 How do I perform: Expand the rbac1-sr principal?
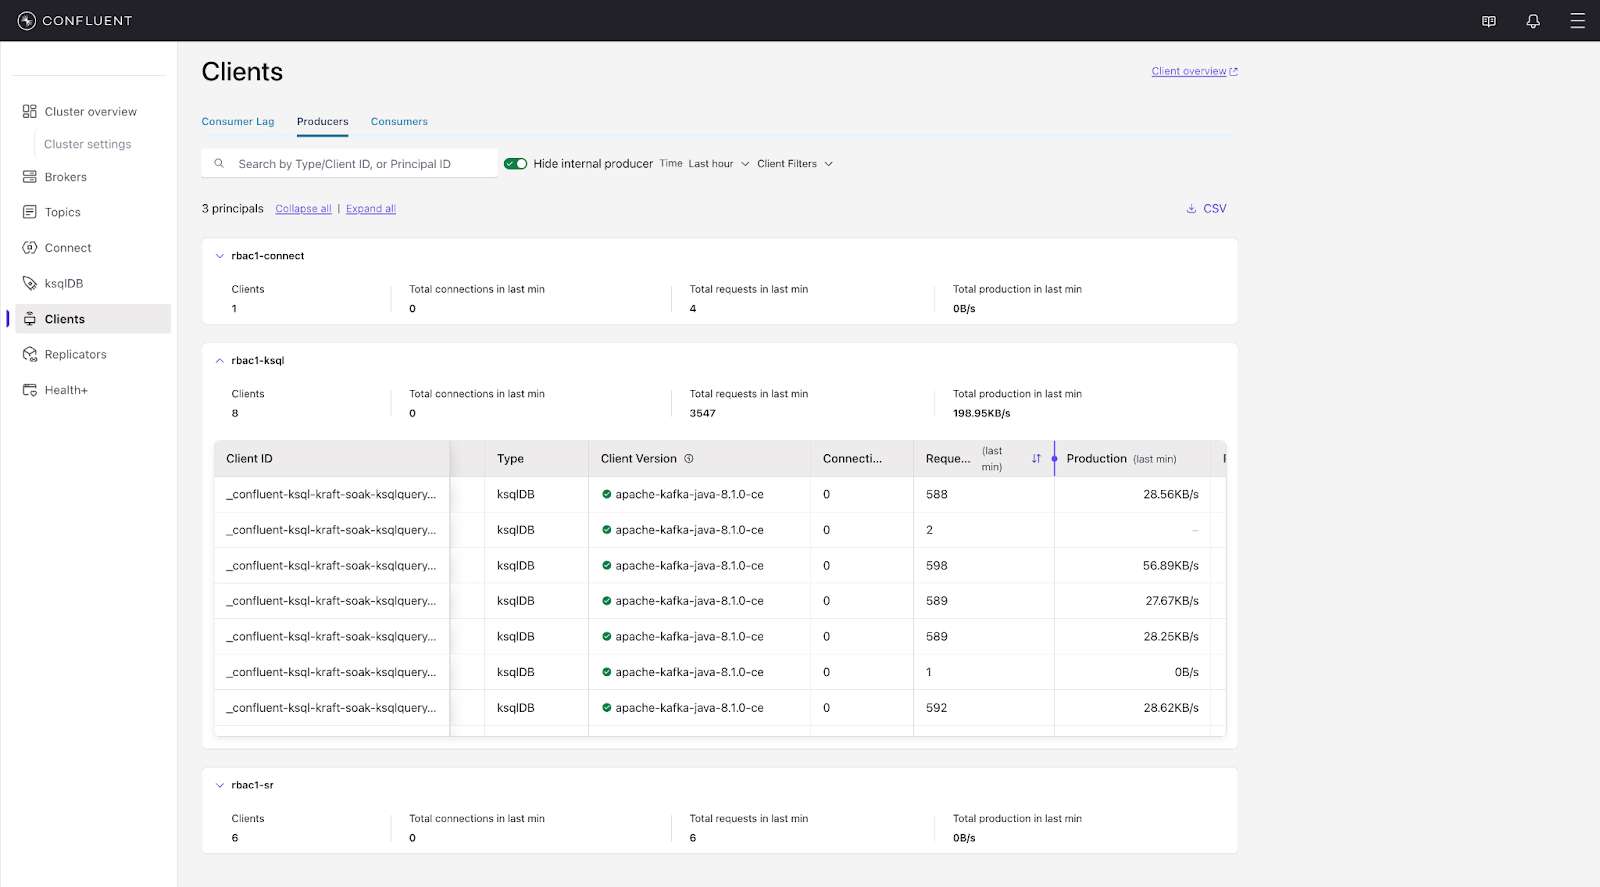point(220,785)
